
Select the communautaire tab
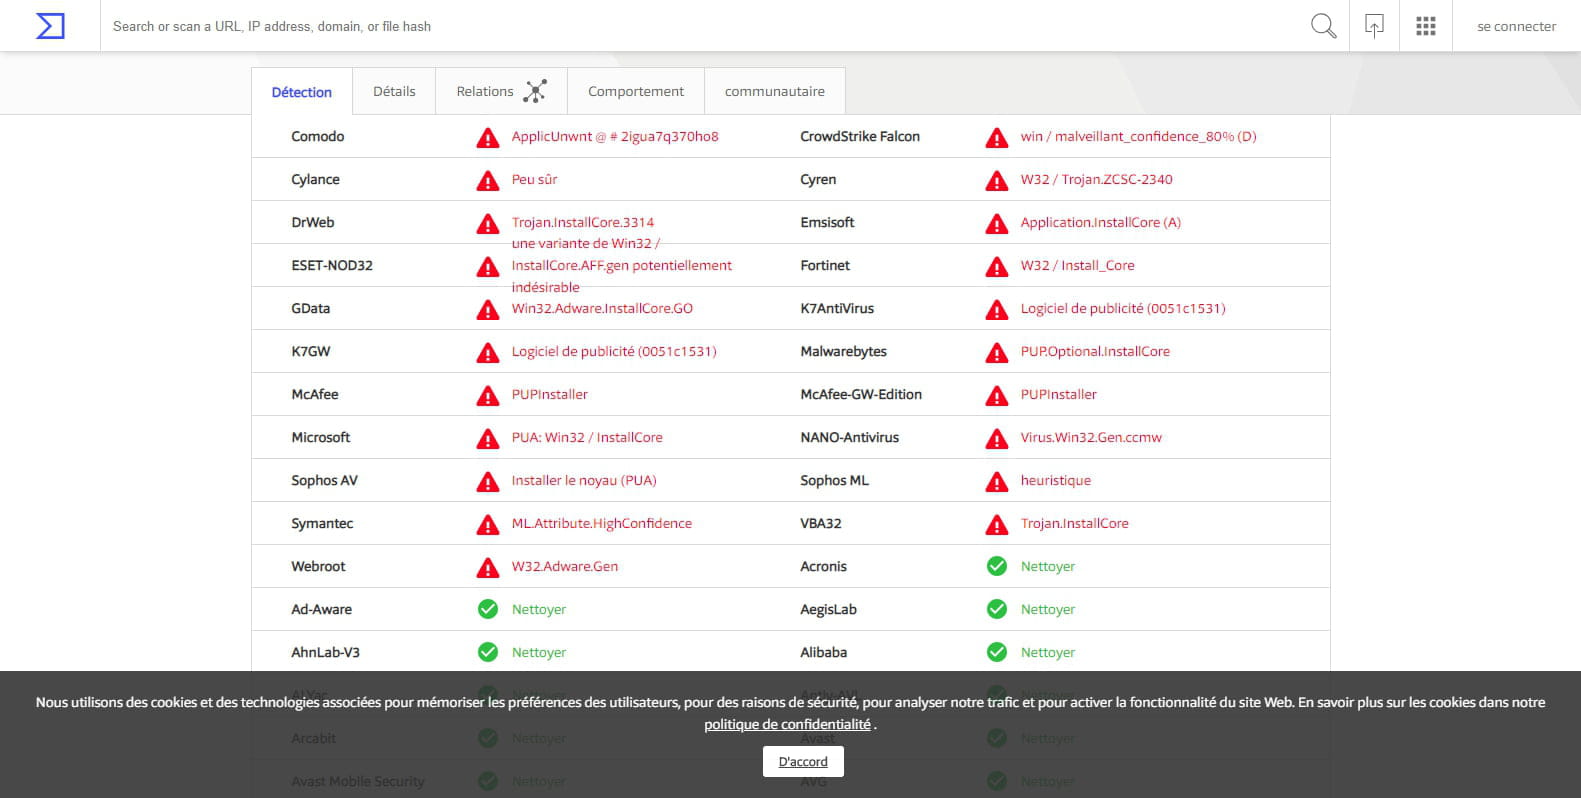(x=775, y=91)
